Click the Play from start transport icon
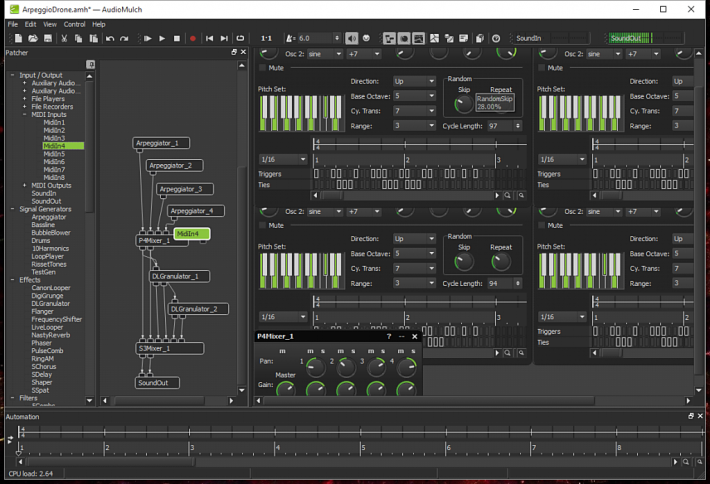710x484 pixels. pyautogui.click(x=147, y=38)
